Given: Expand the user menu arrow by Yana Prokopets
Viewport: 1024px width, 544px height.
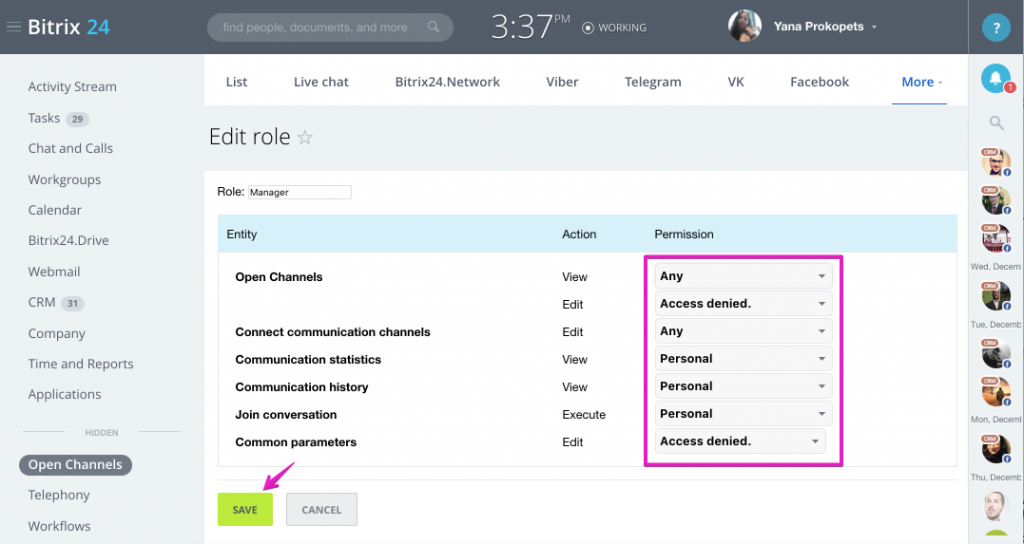Looking at the screenshot, I should tap(874, 27).
